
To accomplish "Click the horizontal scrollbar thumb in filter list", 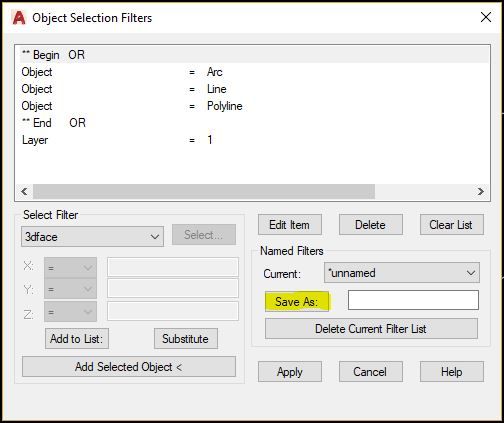I will (x=204, y=191).
